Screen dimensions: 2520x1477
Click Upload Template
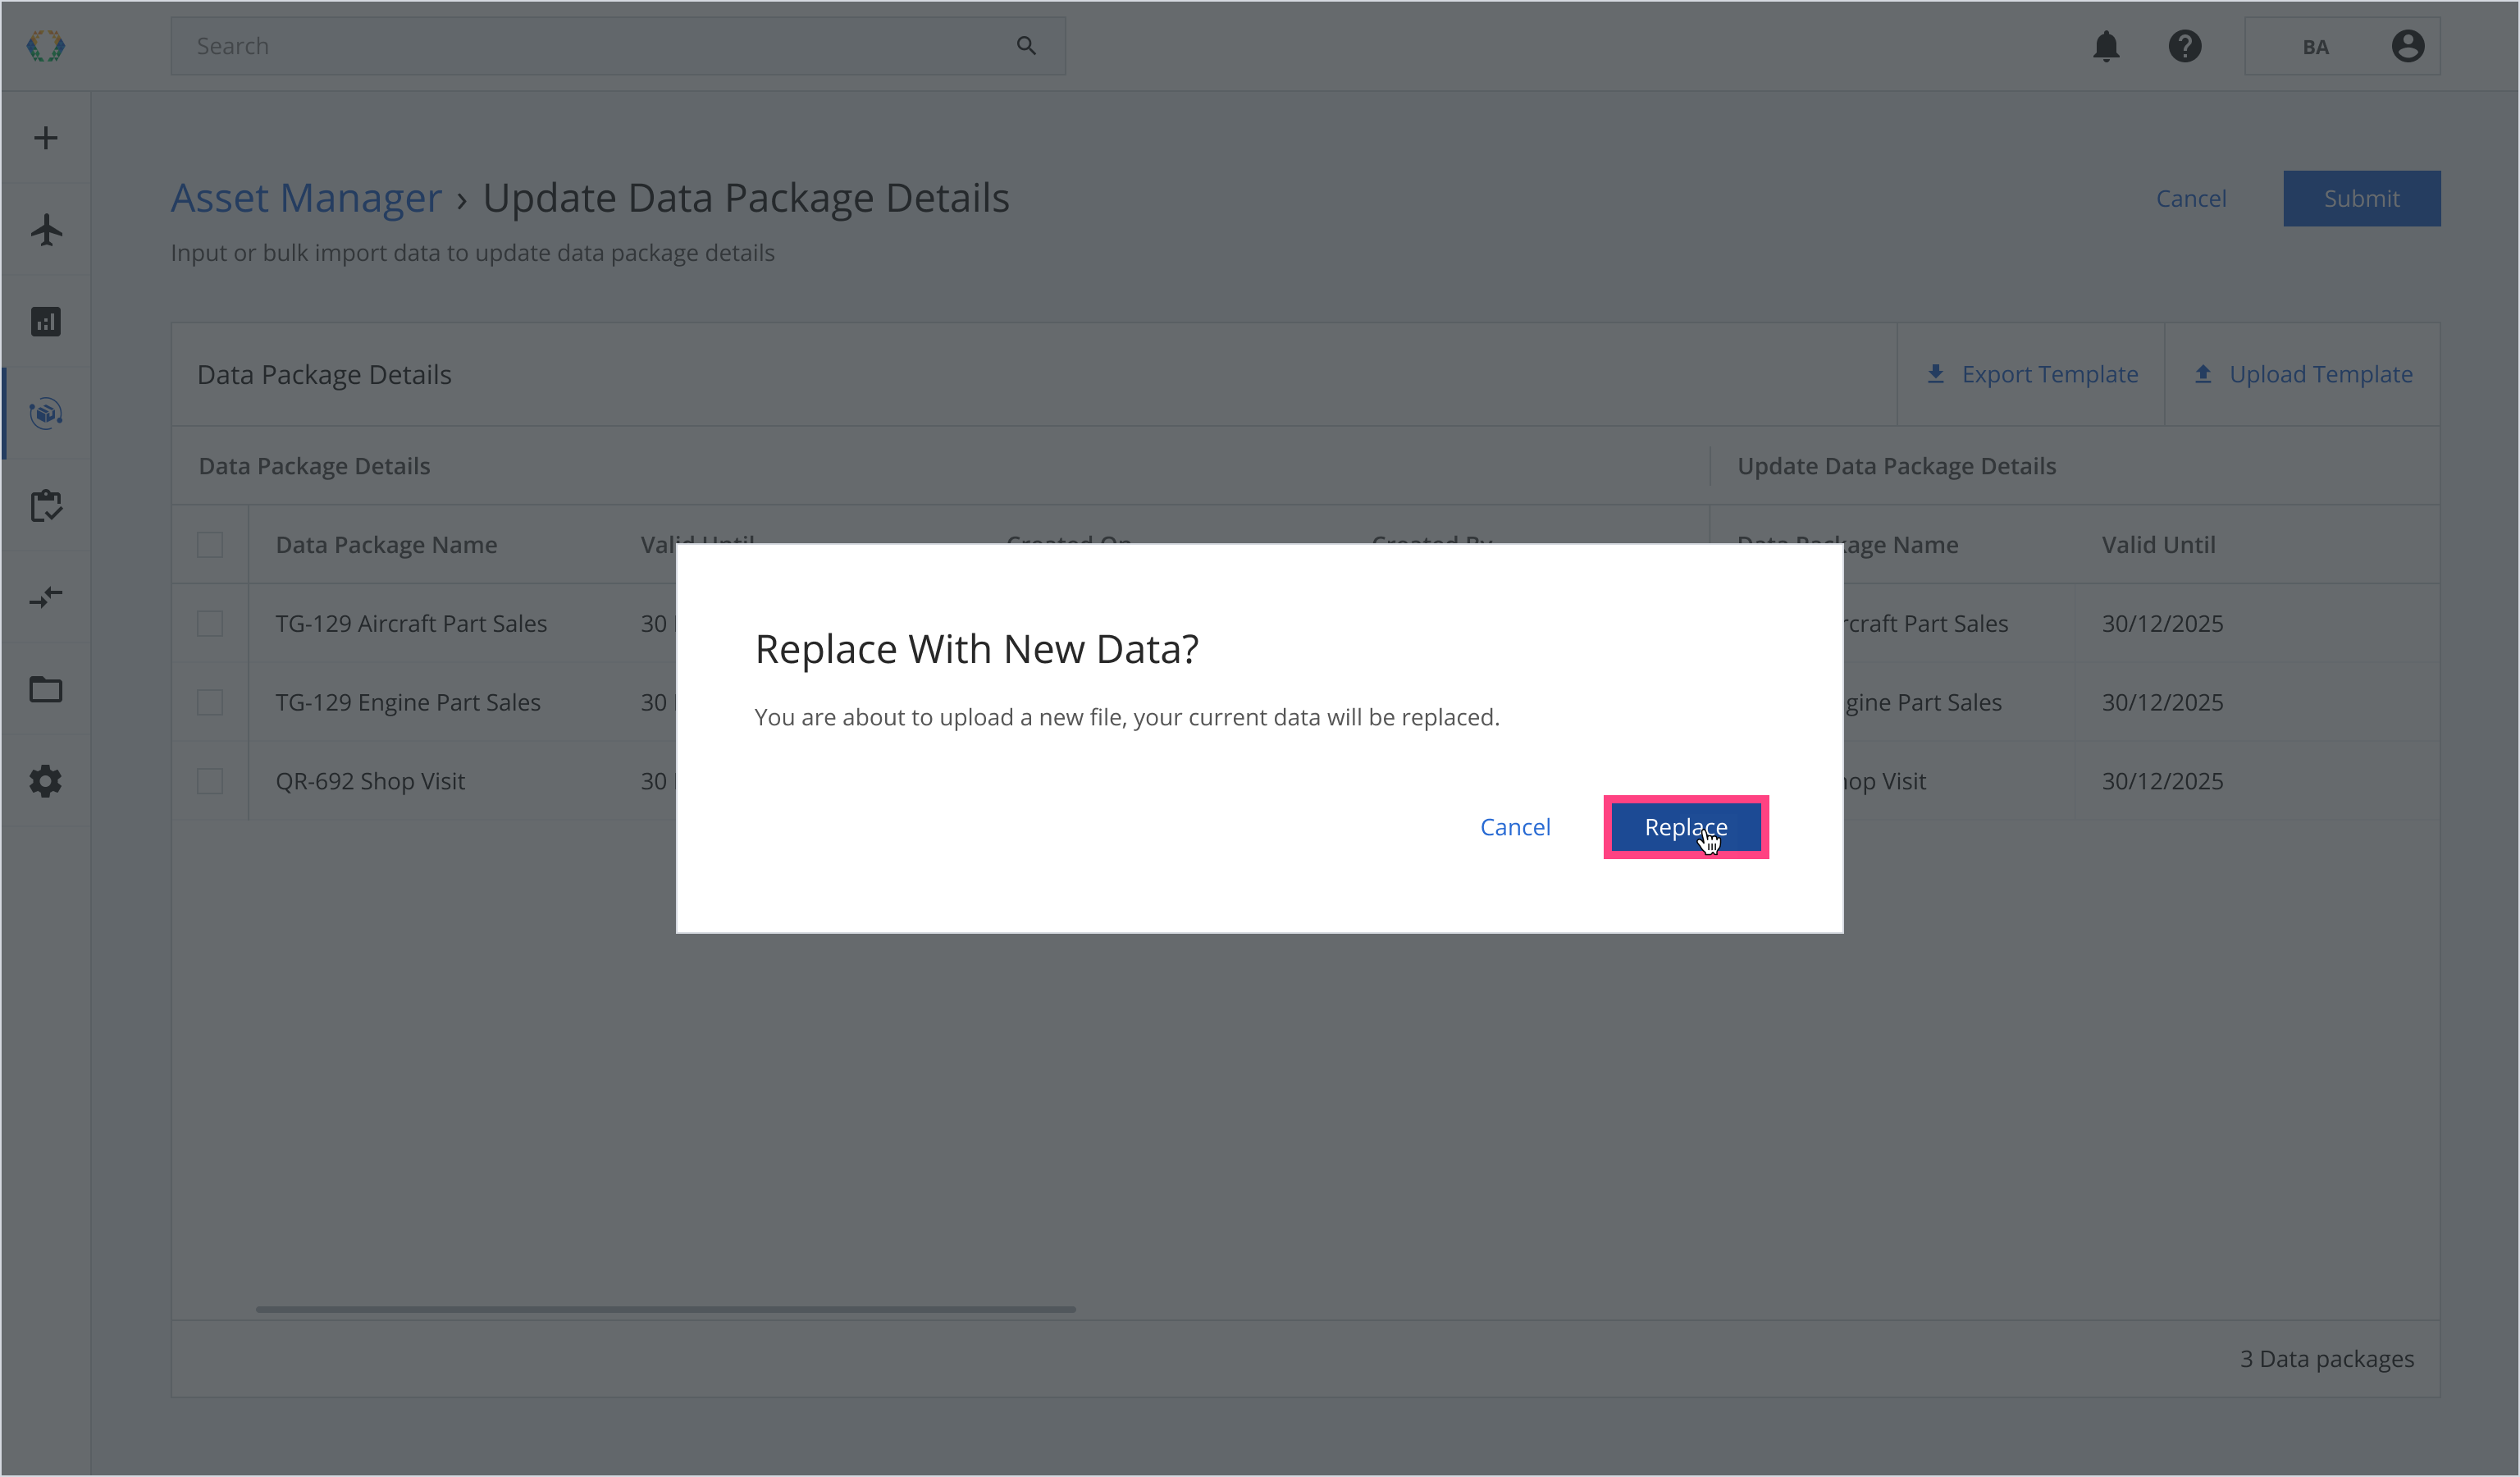click(x=2303, y=374)
